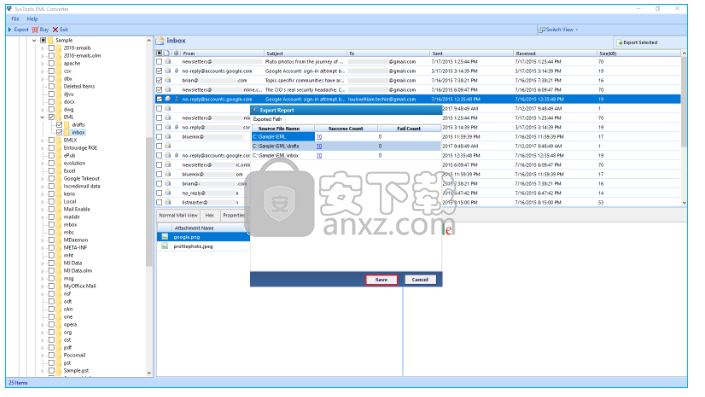Open success count link for EML\inbox

(319, 156)
